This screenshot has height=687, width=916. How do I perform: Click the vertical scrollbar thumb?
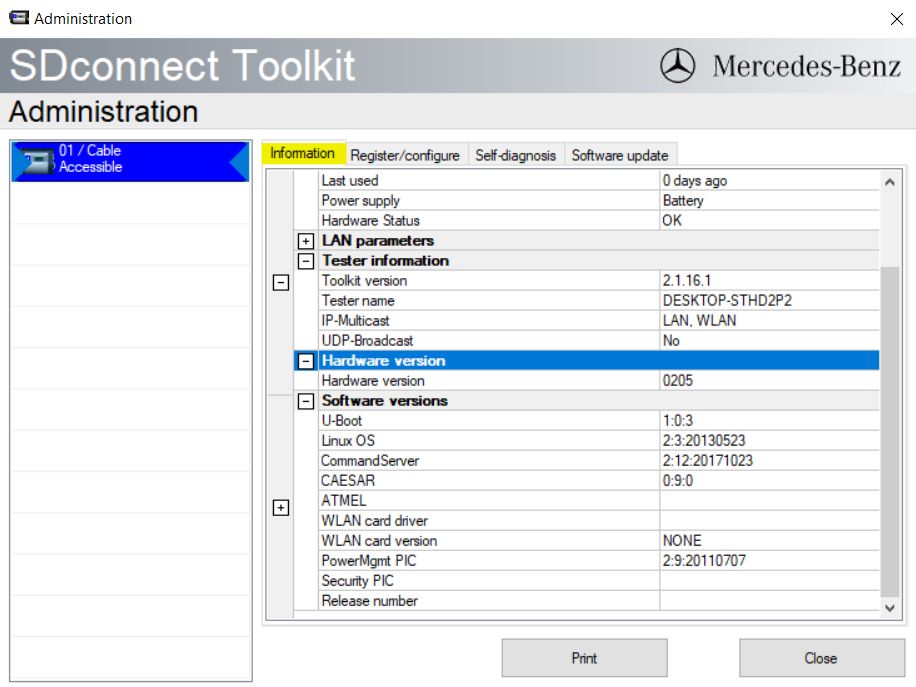pos(890,432)
